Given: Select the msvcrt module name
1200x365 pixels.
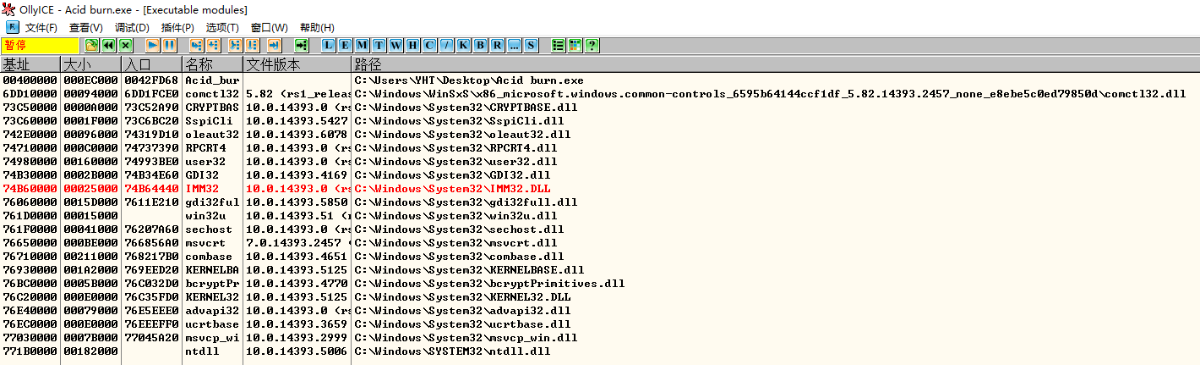Looking at the screenshot, I should point(206,242).
